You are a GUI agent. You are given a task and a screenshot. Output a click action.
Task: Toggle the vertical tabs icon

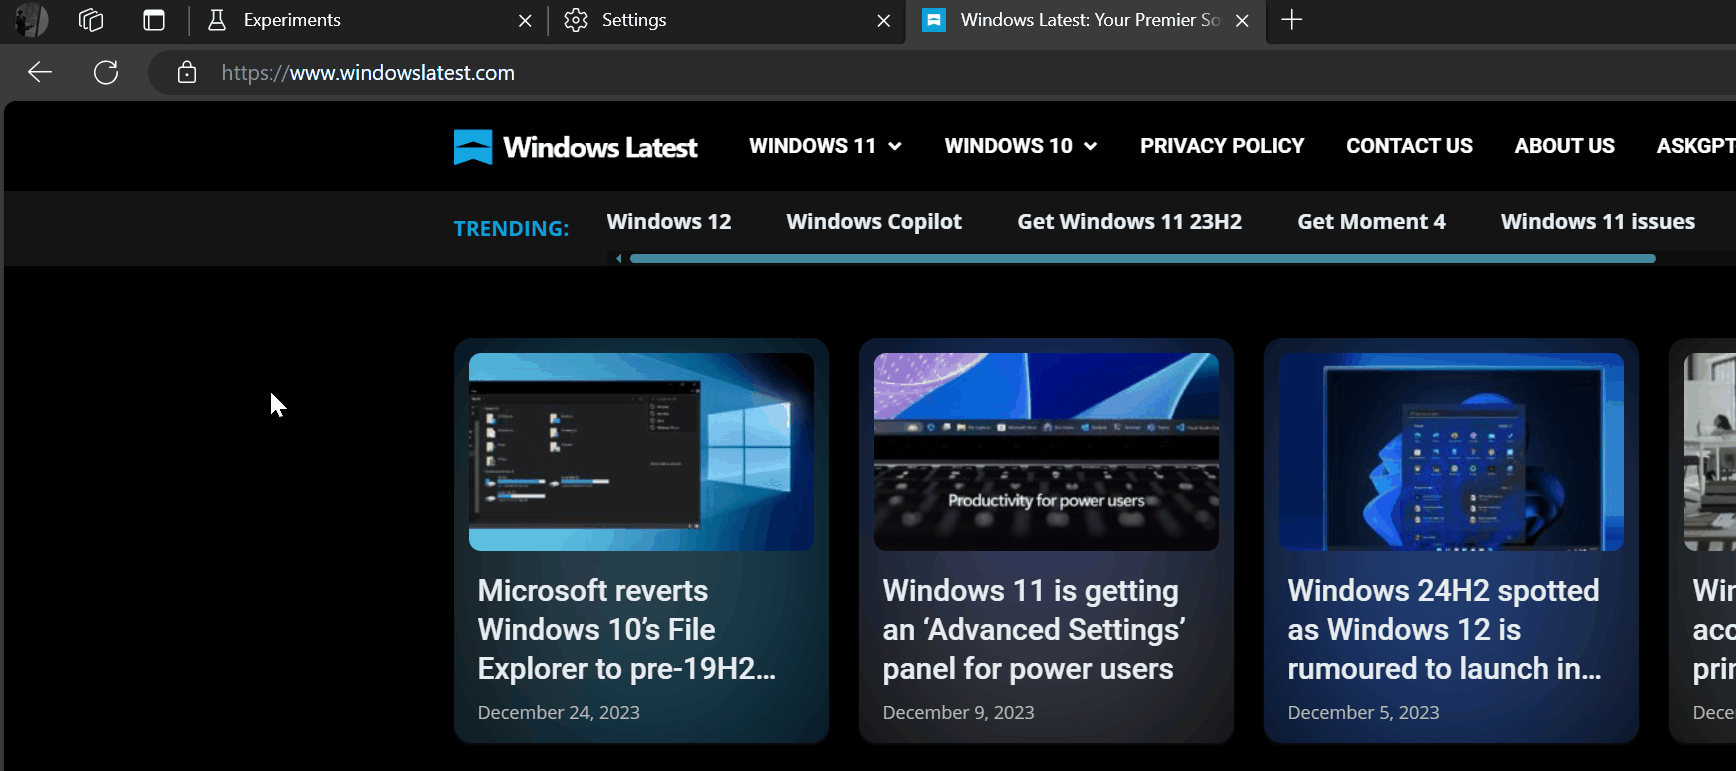(x=154, y=20)
